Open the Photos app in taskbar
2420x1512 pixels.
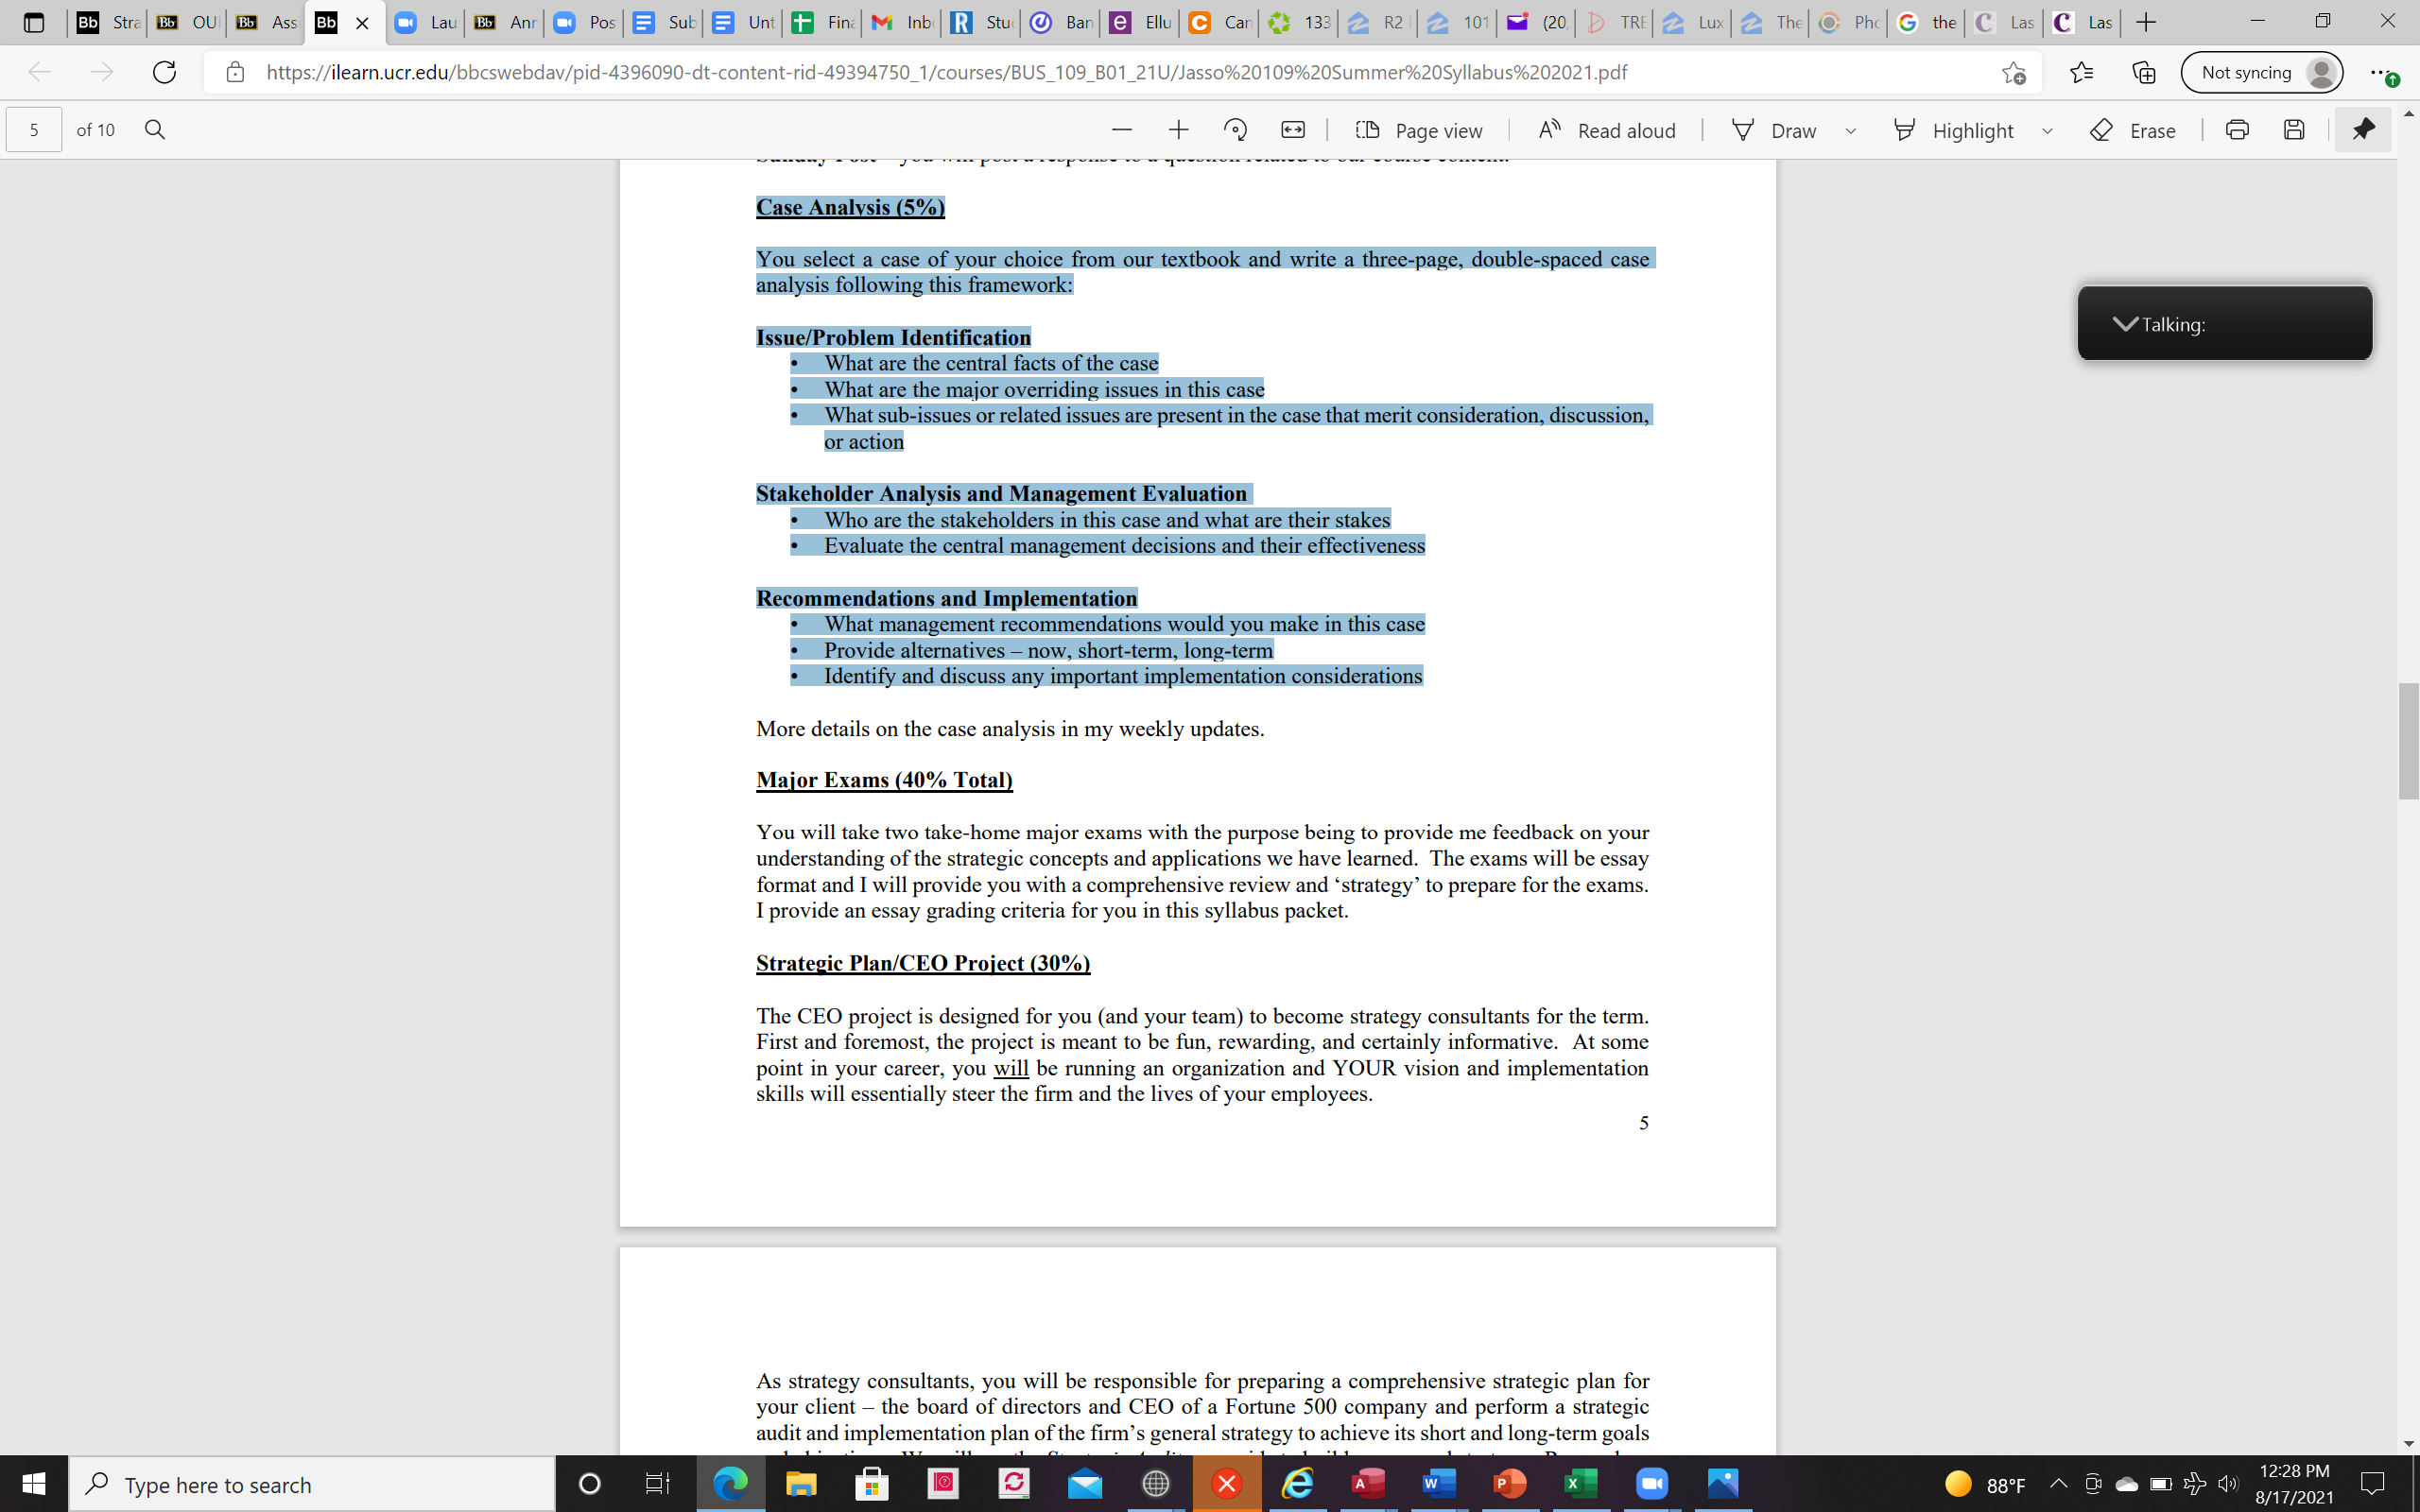pyautogui.click(x=1723, y=1484)
